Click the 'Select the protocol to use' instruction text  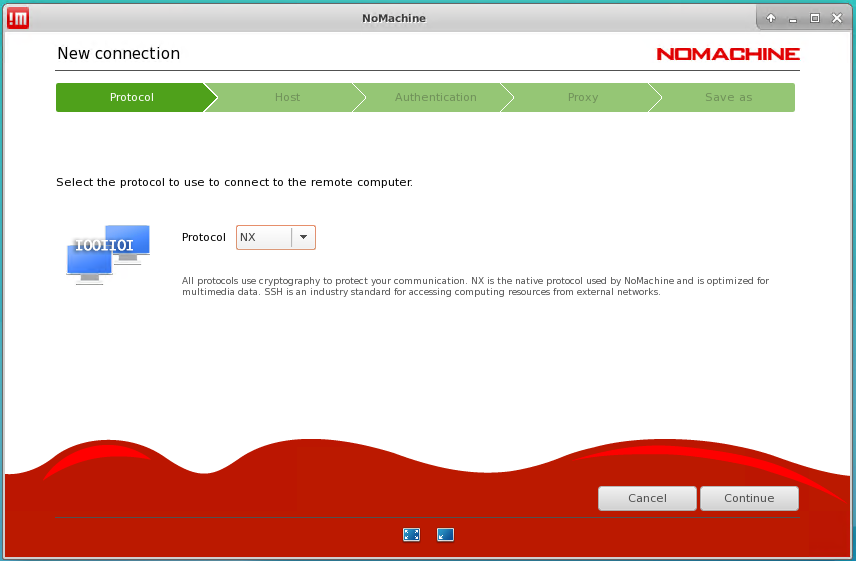click(x=234, y=182)
